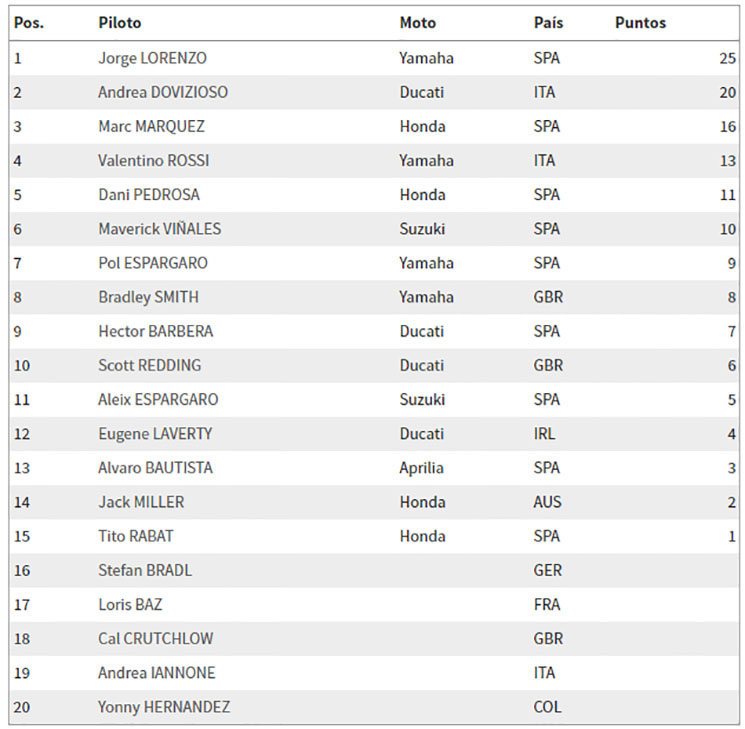Click the COL cell for Yonny HERNANDEZ

click(x=547, y=707)
